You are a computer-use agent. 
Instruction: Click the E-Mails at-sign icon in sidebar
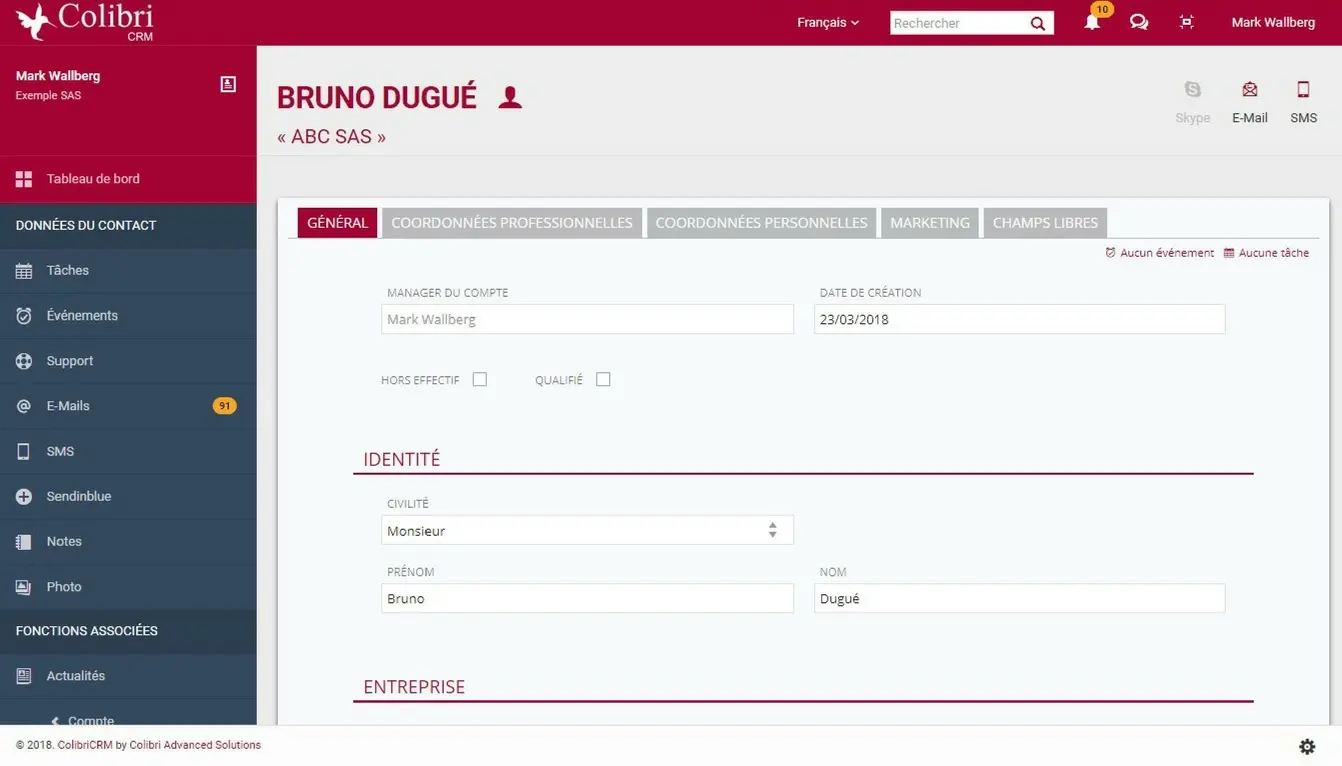pos(24,406)
